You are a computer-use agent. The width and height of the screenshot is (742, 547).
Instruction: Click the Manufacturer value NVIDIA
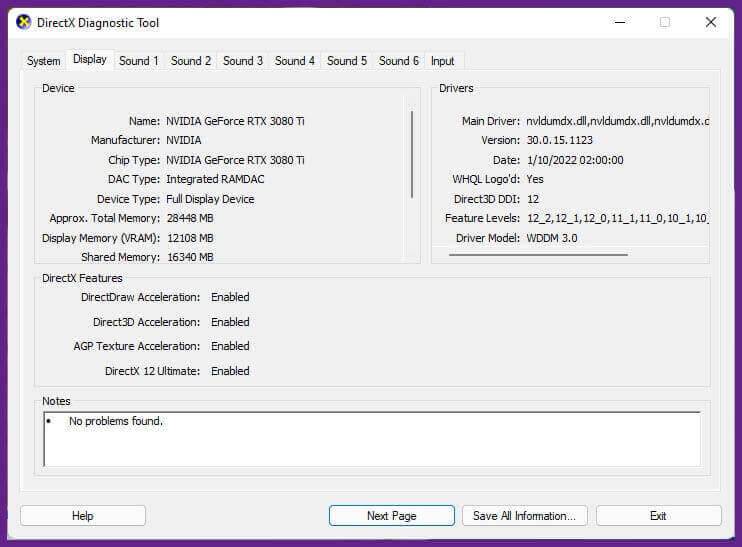(184, 141)
